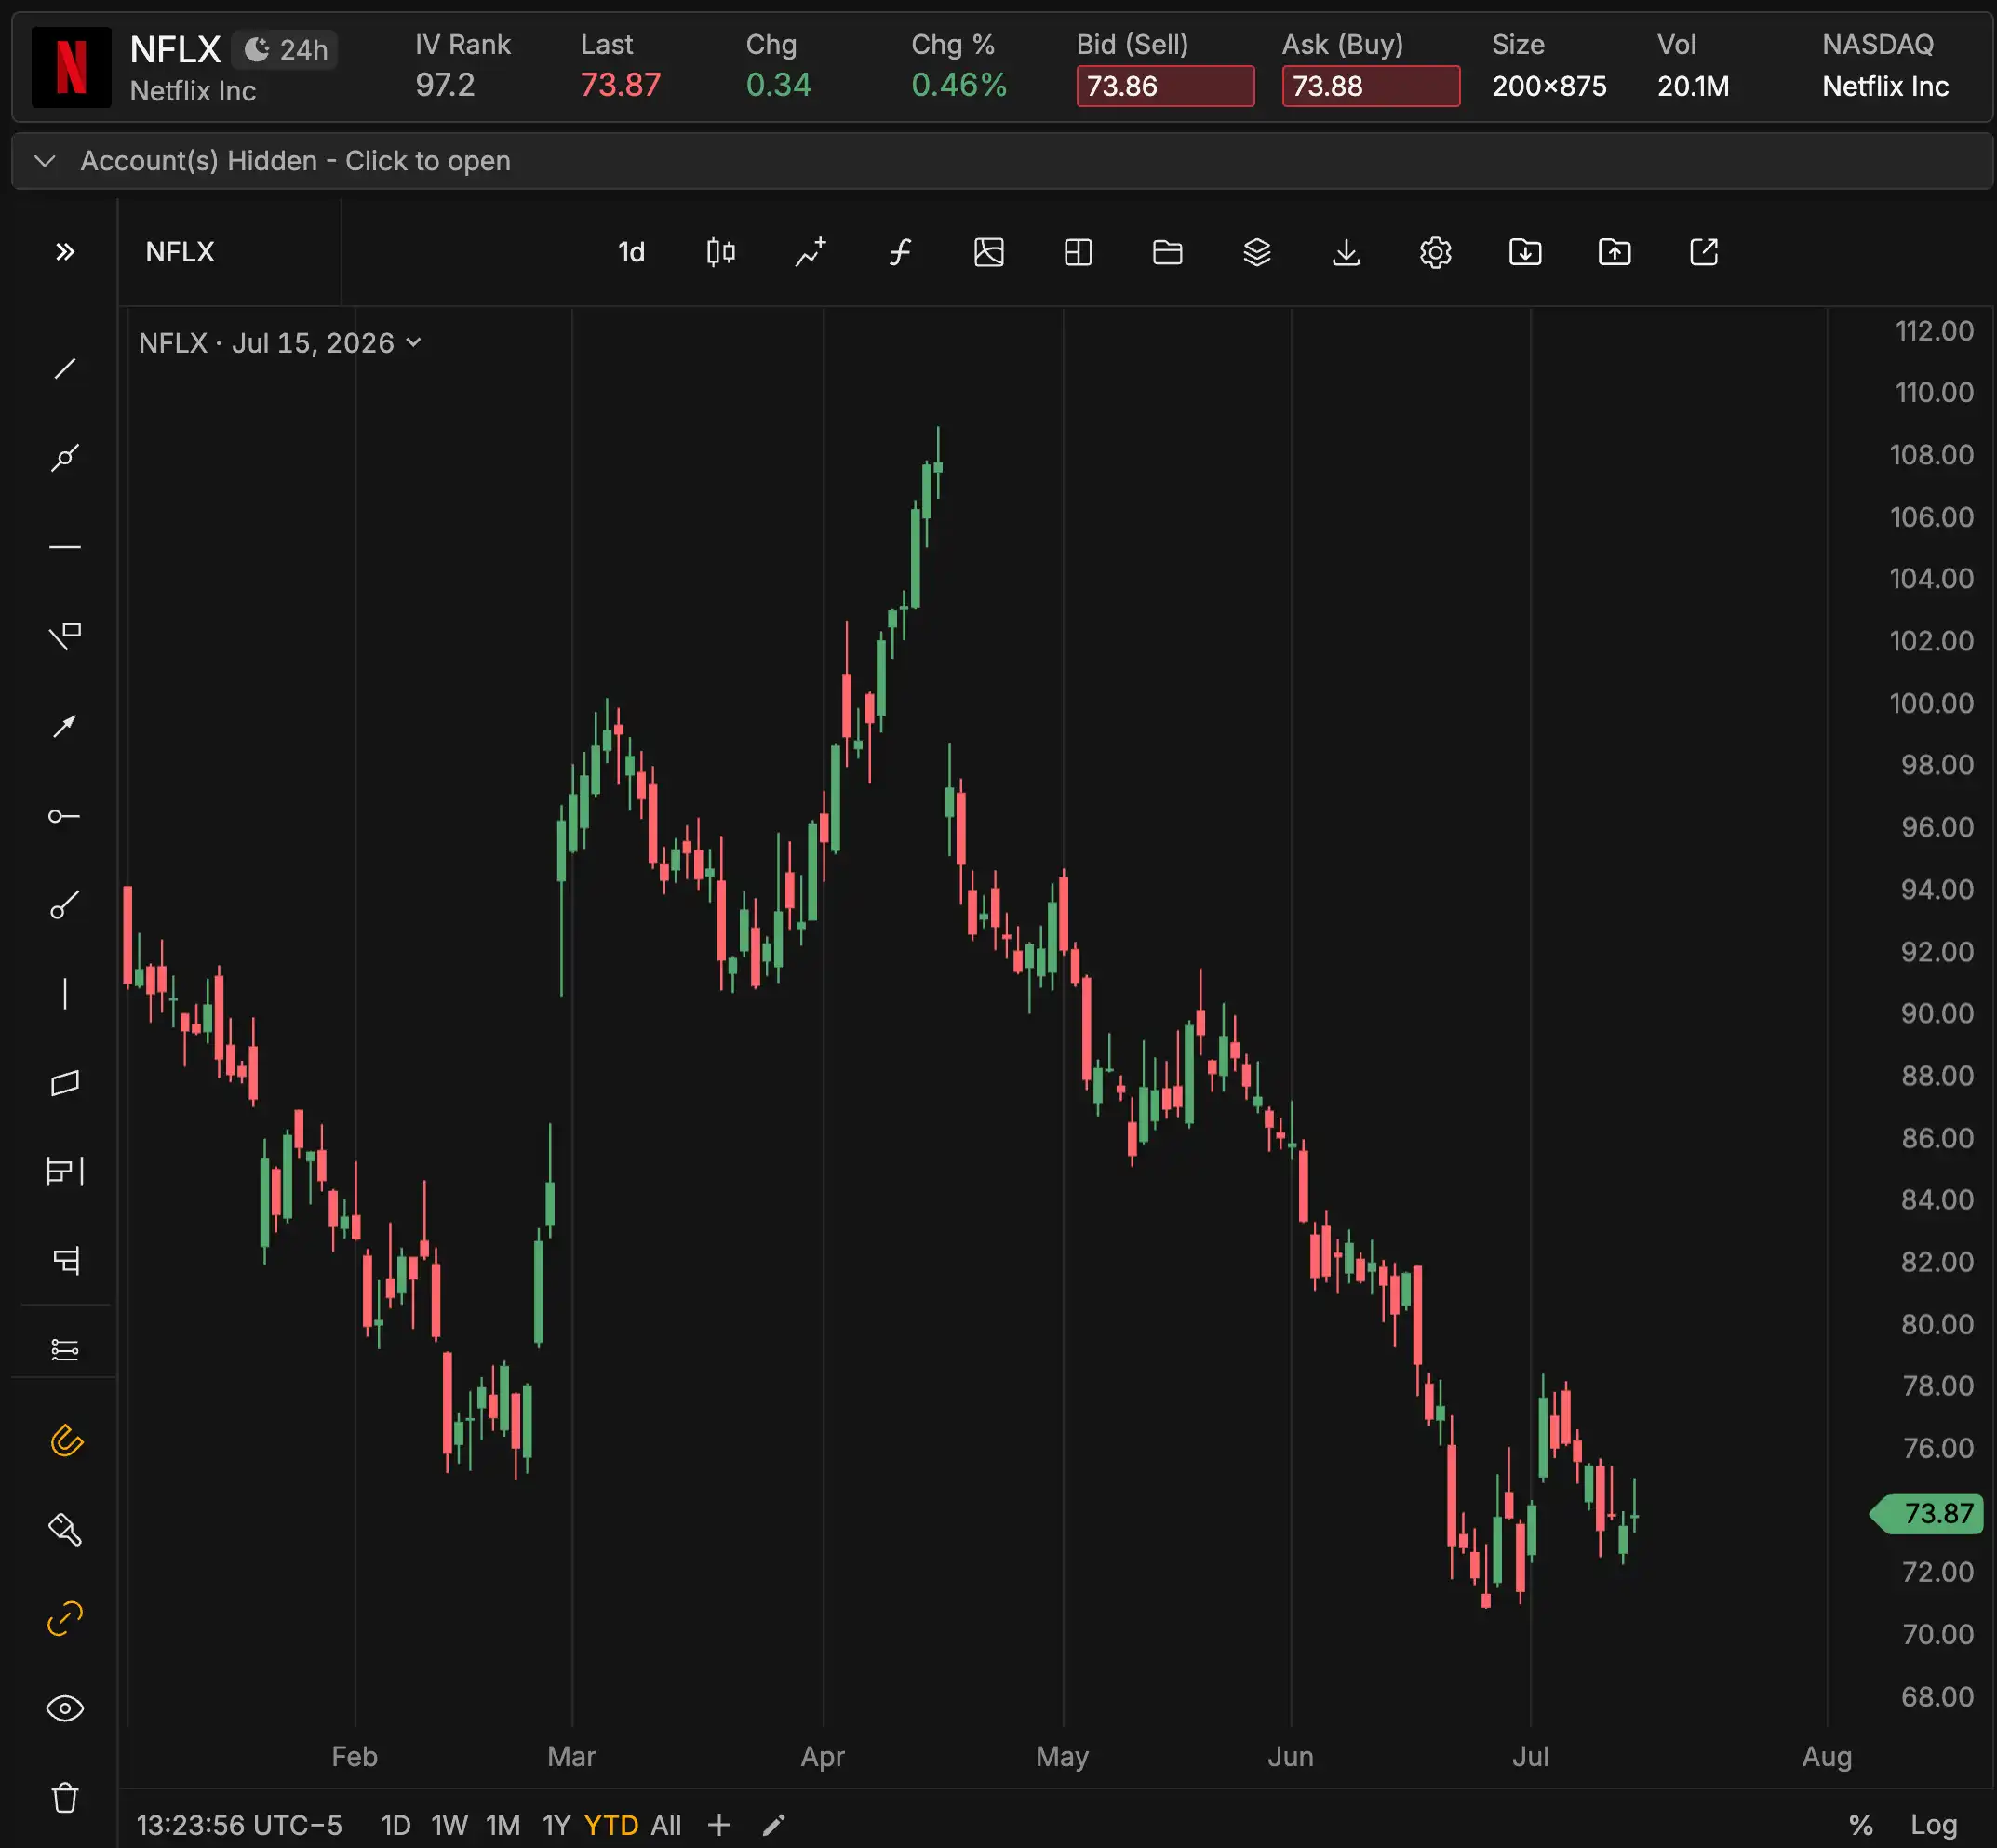This screenshot has width=1997, height=1848.
Task: Expand the drawing toolbar double-chevron
Action: [x=65, y=252]
